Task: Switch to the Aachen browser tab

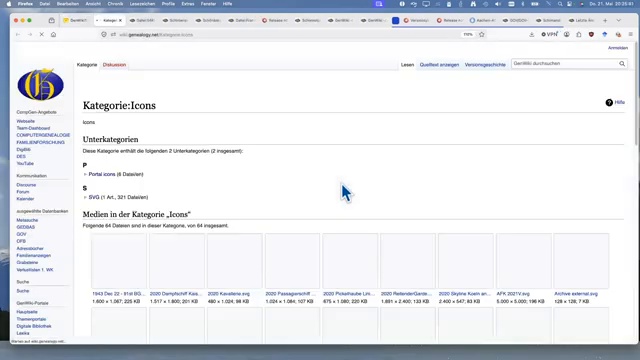Action: pos(483,20)
